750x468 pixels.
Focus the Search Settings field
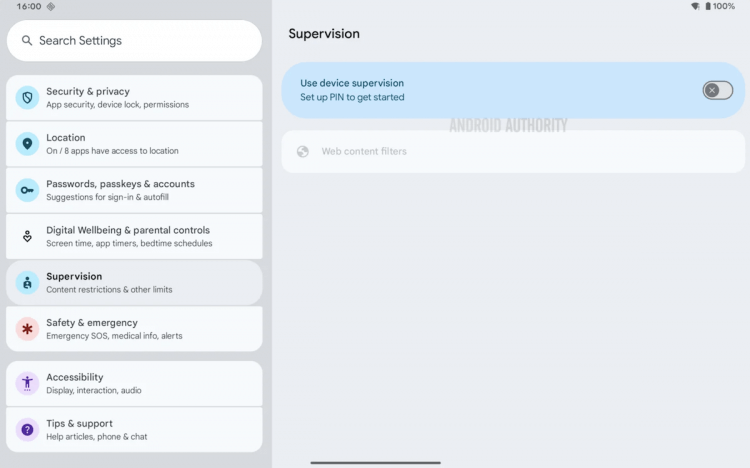(x=134, y=41)
